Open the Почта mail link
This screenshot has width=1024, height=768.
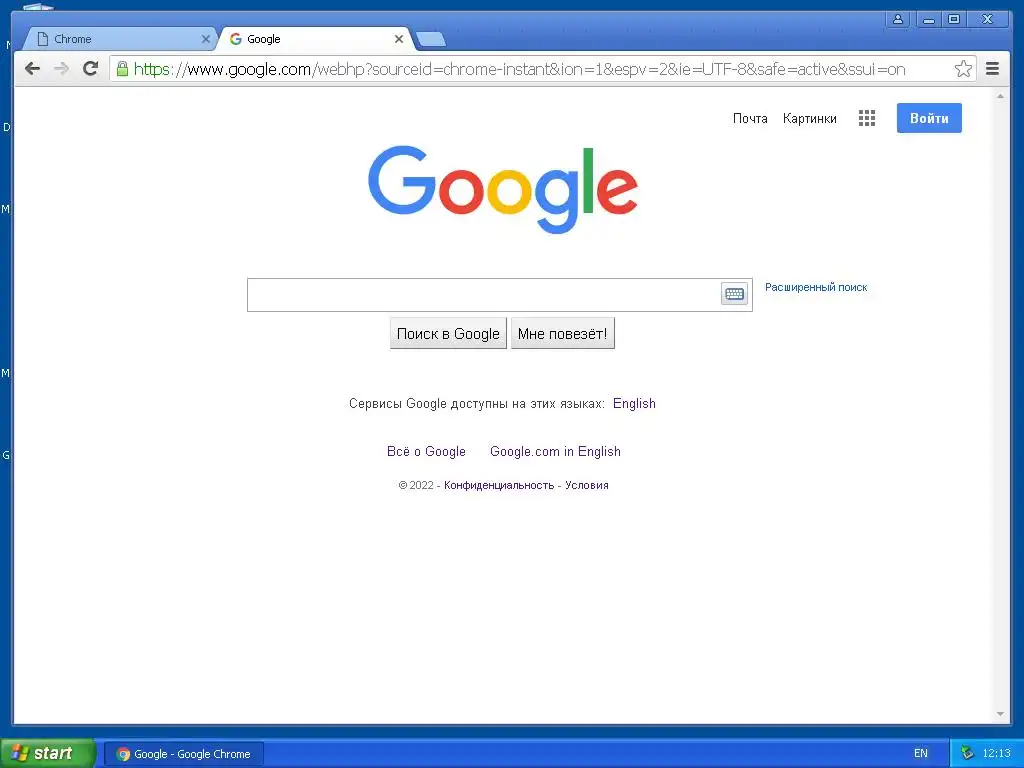(x=750, y=118)
